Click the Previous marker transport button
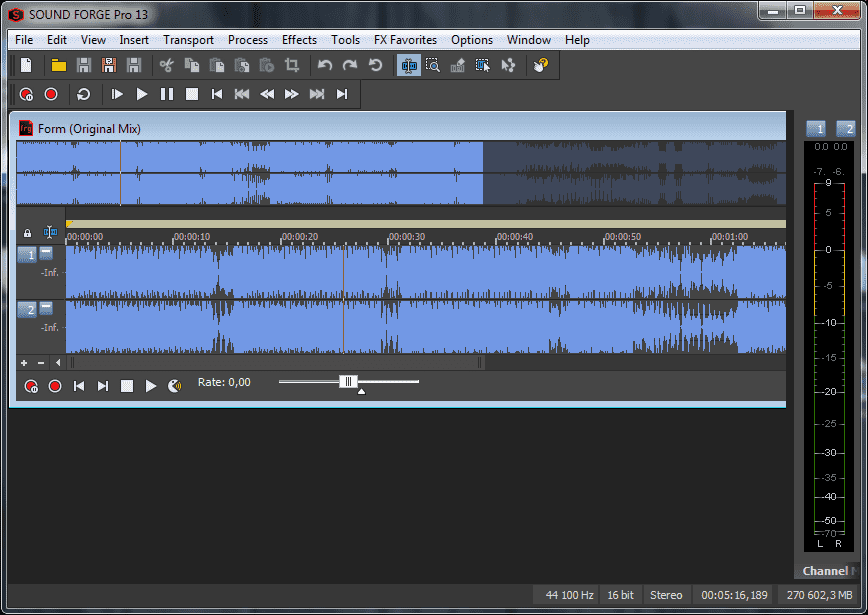This screenshot has height=615, width=868. pos(242,95)
